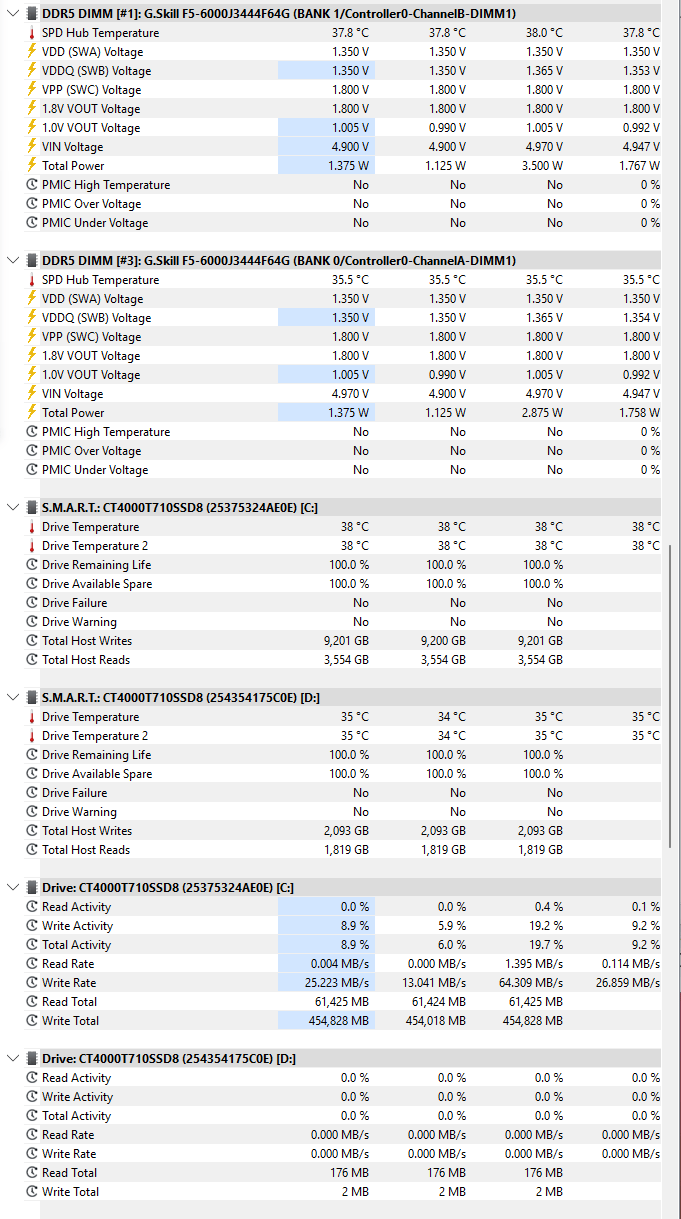Click lightning icon next to DIMM #1 Total Power
This screenshot has height=1219, width=681.
tap(32, 166)
